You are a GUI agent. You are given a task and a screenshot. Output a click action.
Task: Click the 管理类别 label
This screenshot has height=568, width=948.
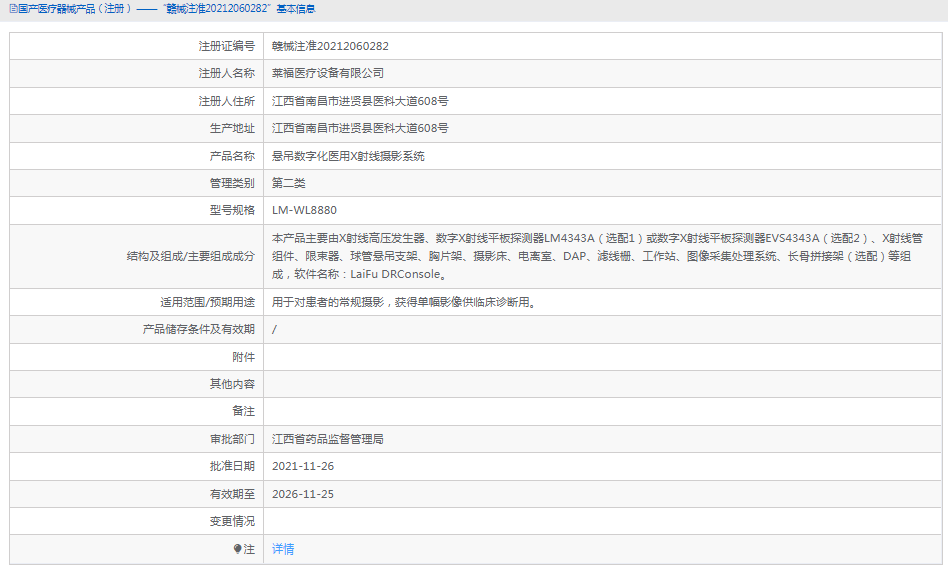pyautogui.click(x=232, y=183)
